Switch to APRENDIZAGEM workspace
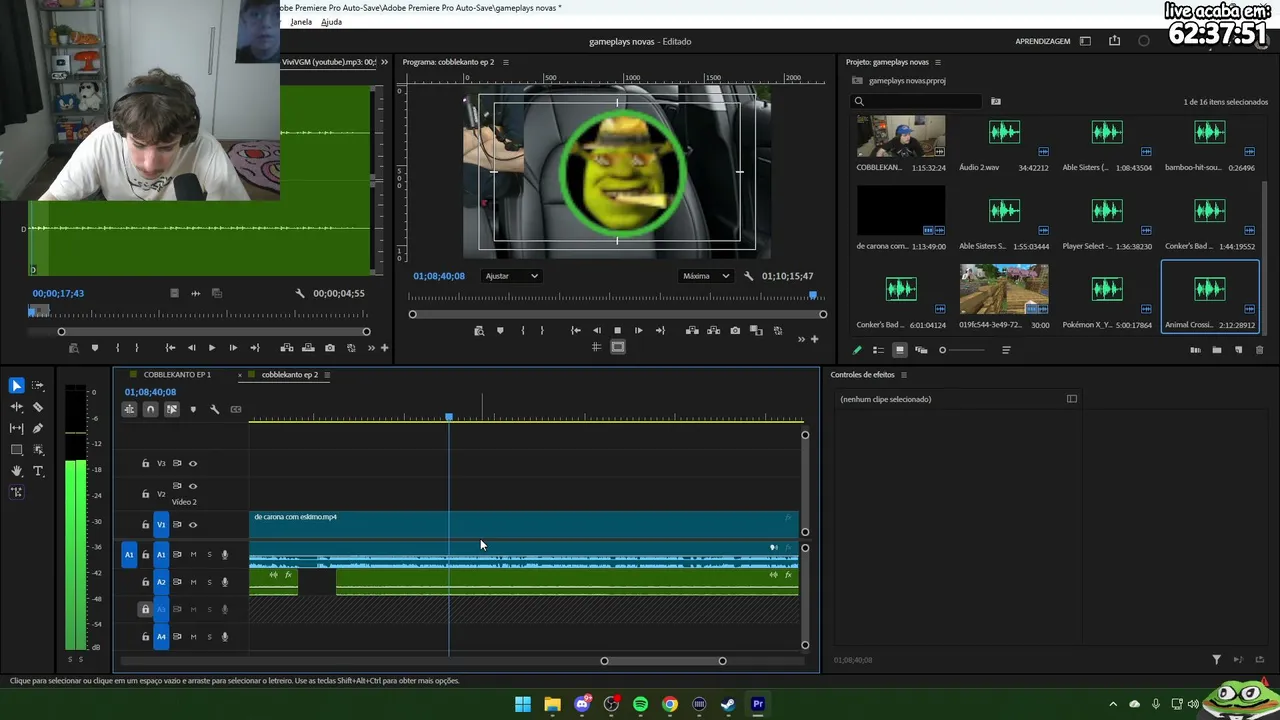1280x720 pixels. [1043, 41]
